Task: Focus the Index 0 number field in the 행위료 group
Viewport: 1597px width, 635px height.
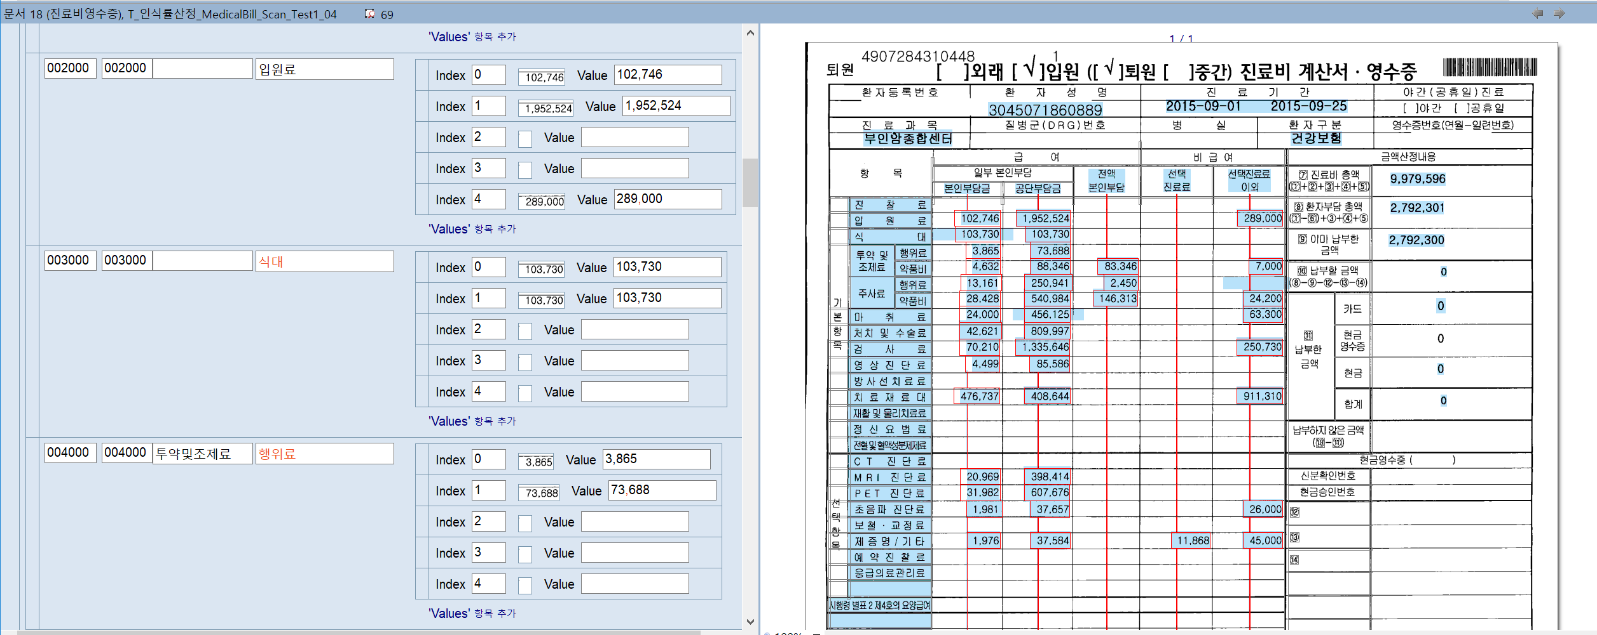Action: [488, 459]
